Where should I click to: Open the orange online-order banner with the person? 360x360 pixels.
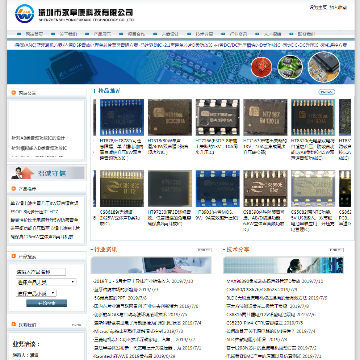tap(47, 172)
